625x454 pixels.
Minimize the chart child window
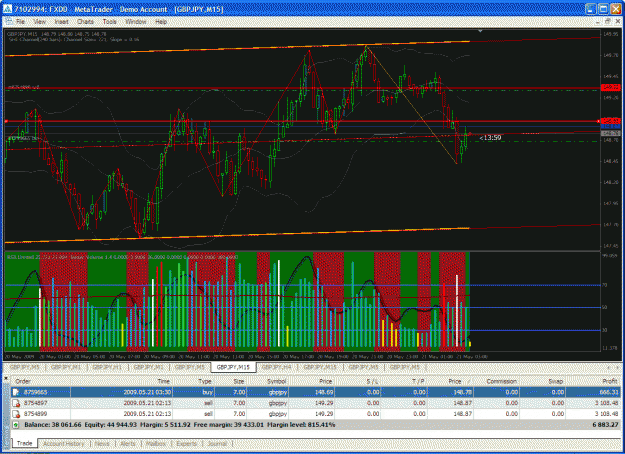pyautogui.click(x=598, y=21)
